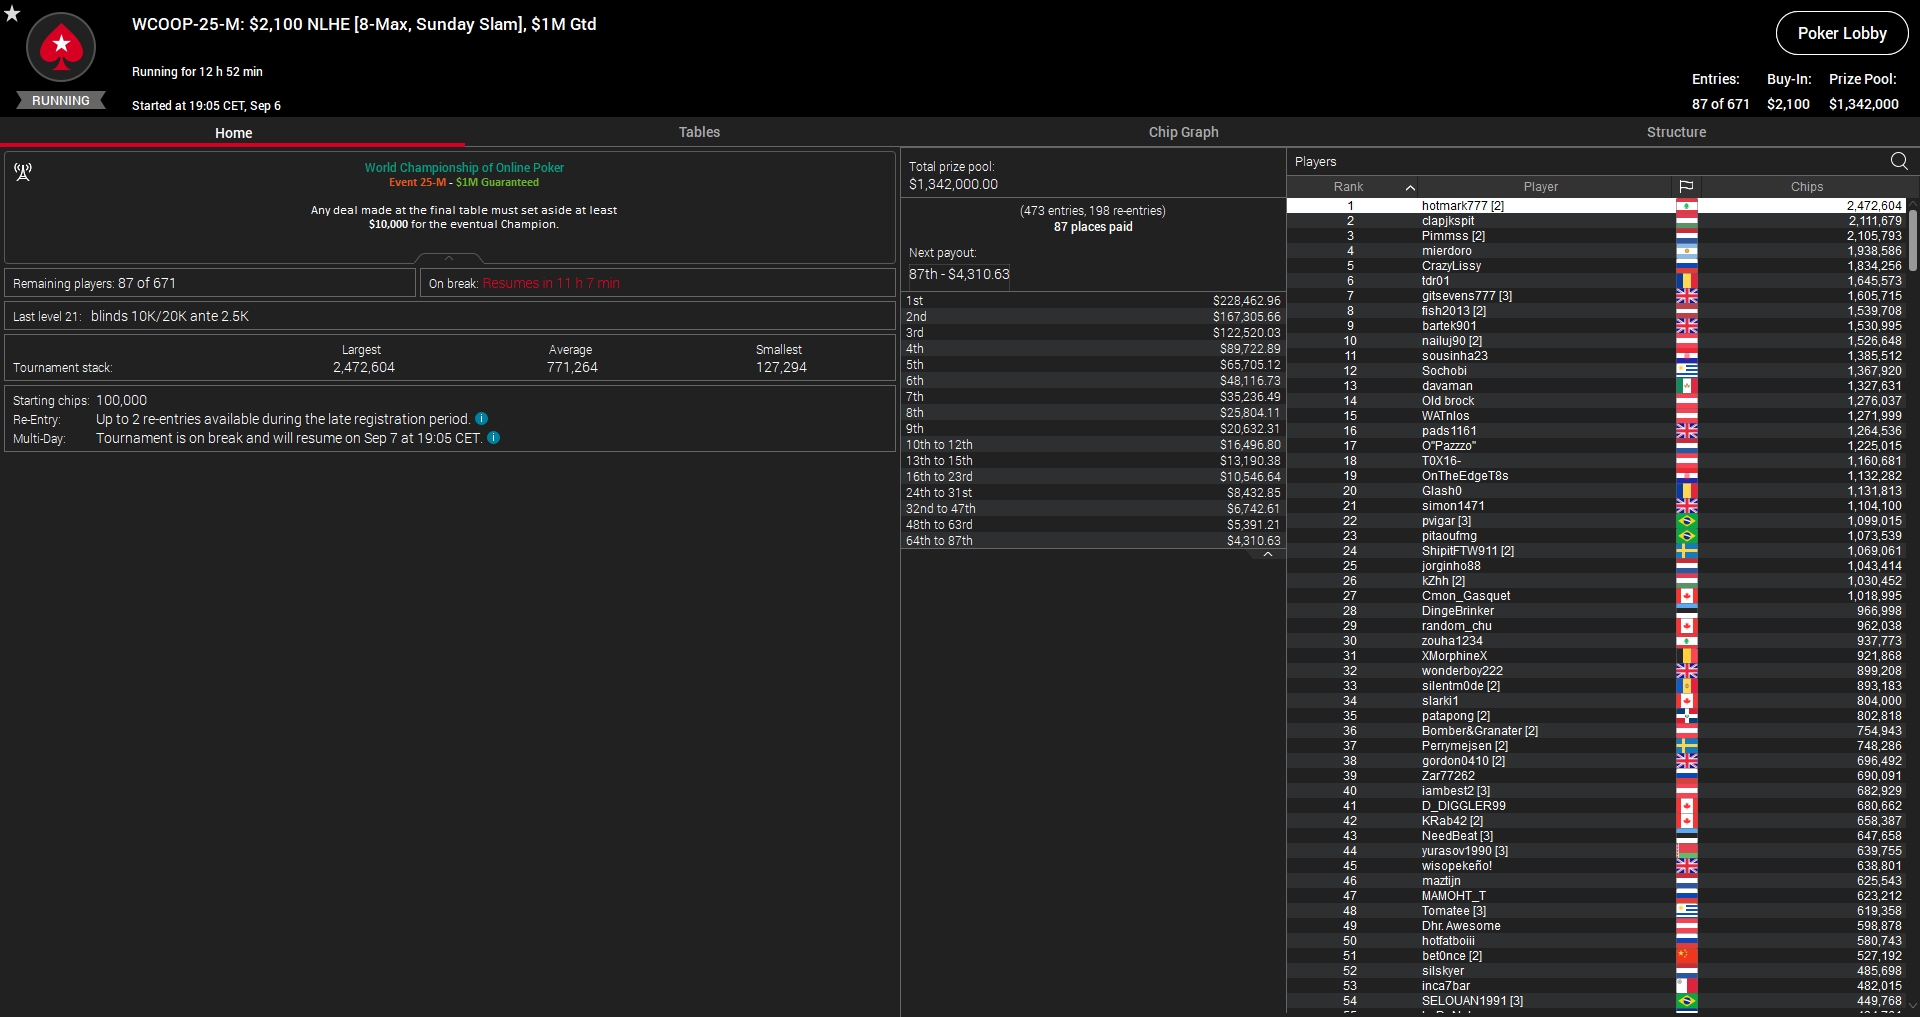The height and width of the screenshot is (1017, 1920).
Task: Click the flag icon for patapong [2]
Action: point(1687,716)
